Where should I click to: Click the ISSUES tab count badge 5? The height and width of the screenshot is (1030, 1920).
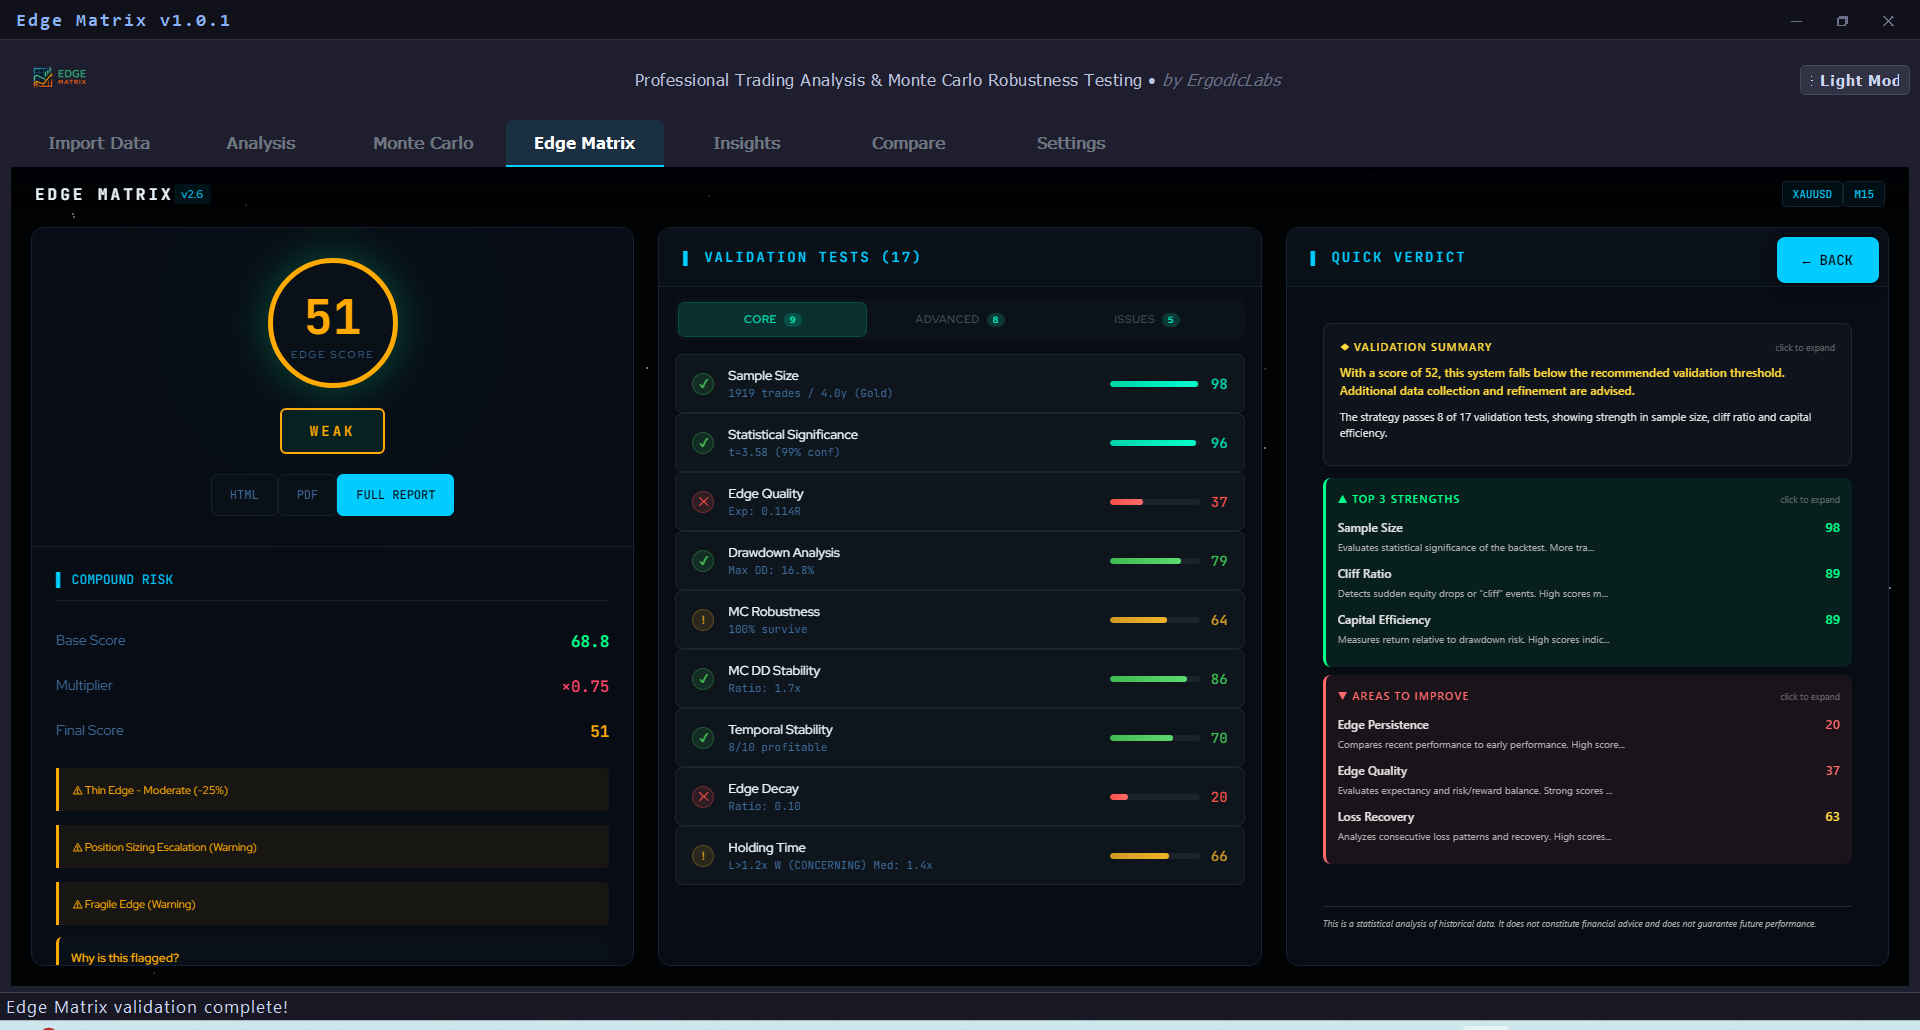[1171, 320]
